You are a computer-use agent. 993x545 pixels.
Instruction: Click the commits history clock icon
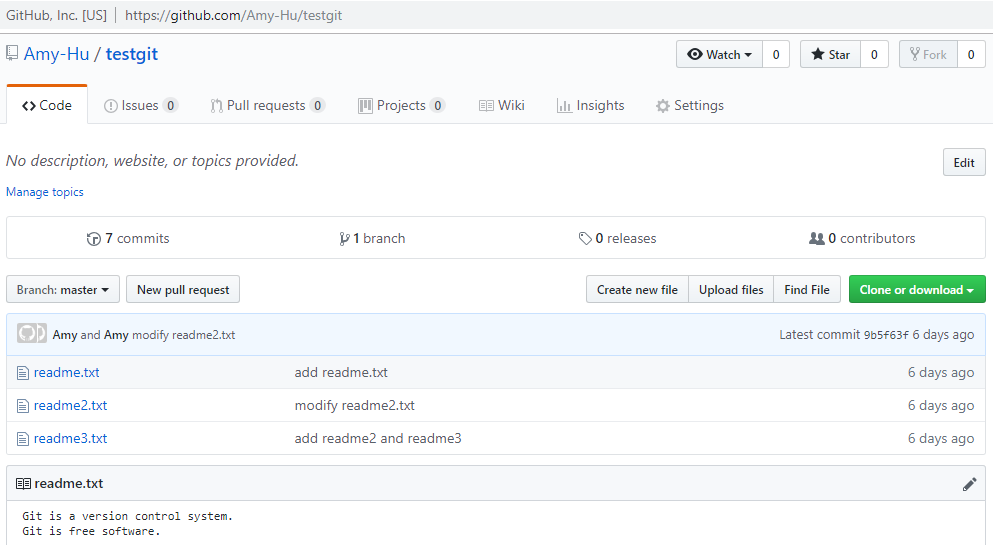click(94, 239)
